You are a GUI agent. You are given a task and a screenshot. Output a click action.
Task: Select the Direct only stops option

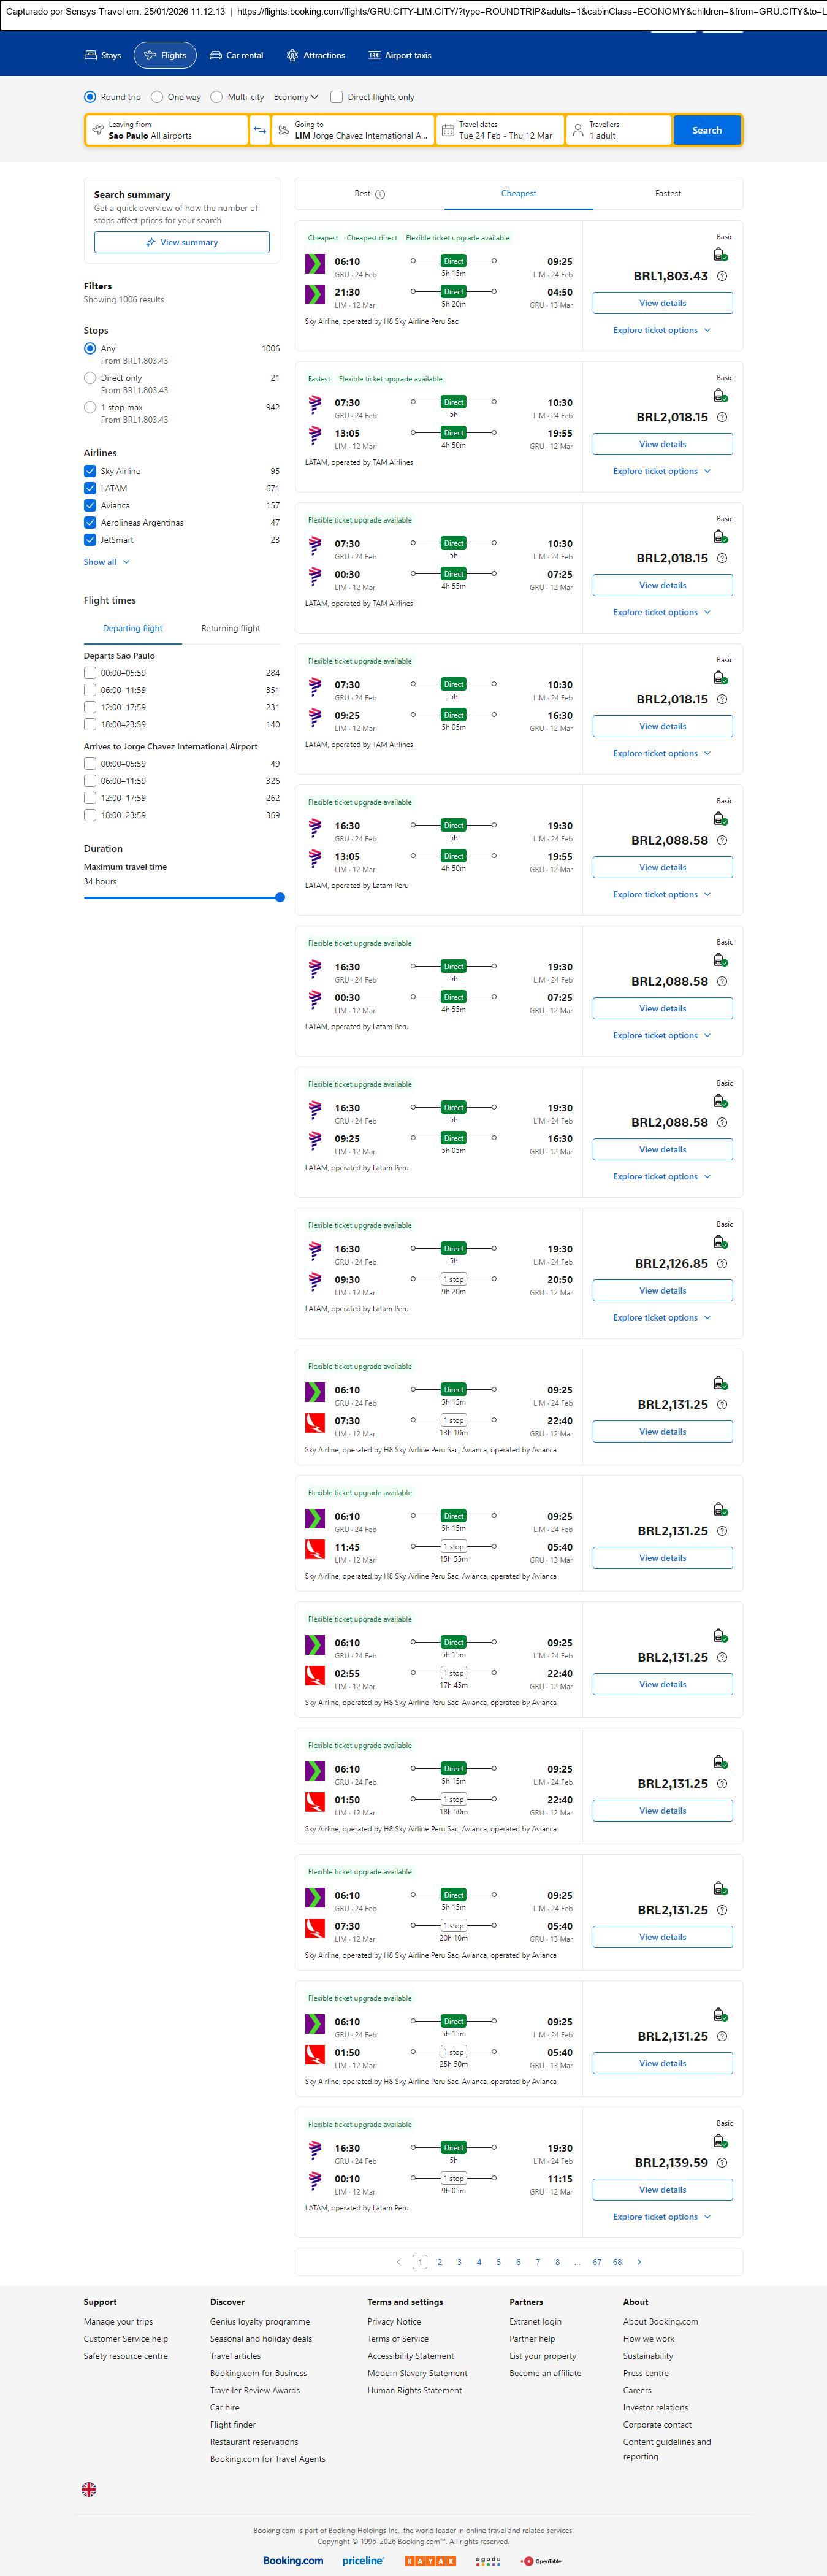coord(90,378)
